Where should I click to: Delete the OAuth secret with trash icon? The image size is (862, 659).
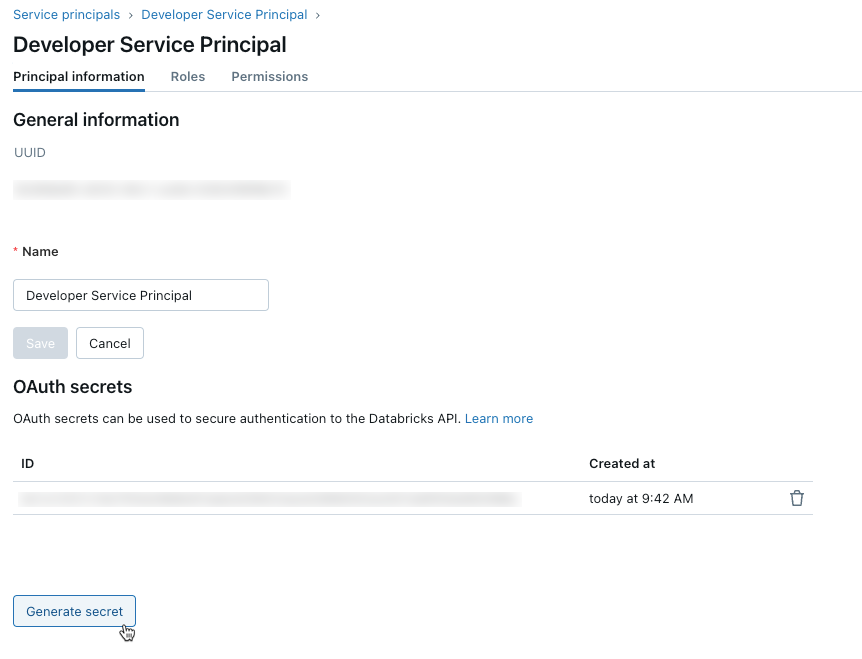pos(797,498)
